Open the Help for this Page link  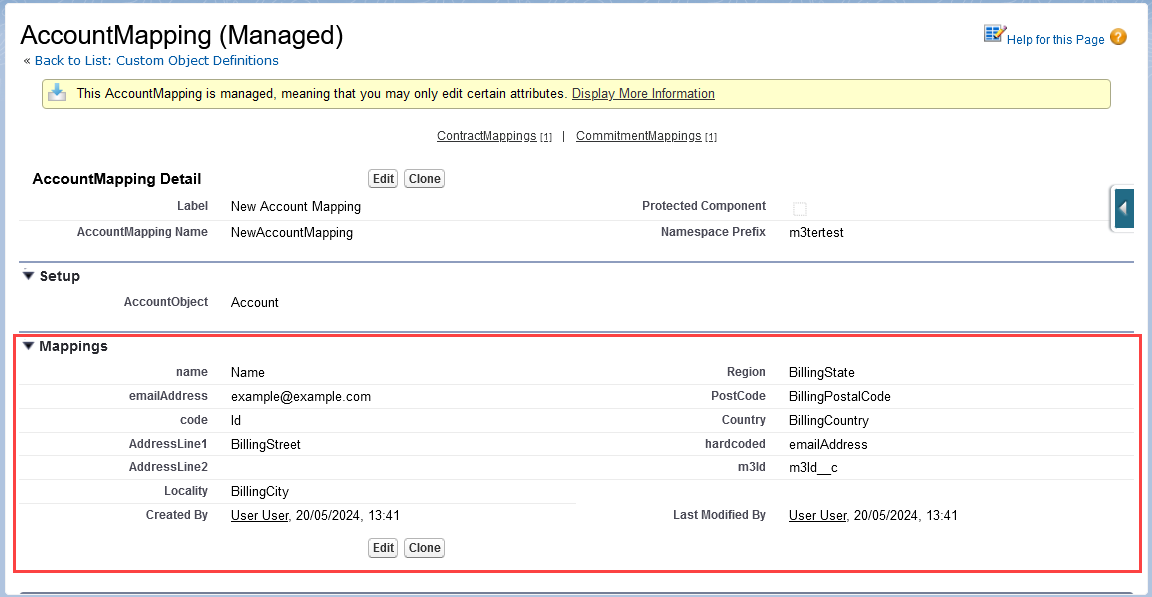coord(1056,40)
